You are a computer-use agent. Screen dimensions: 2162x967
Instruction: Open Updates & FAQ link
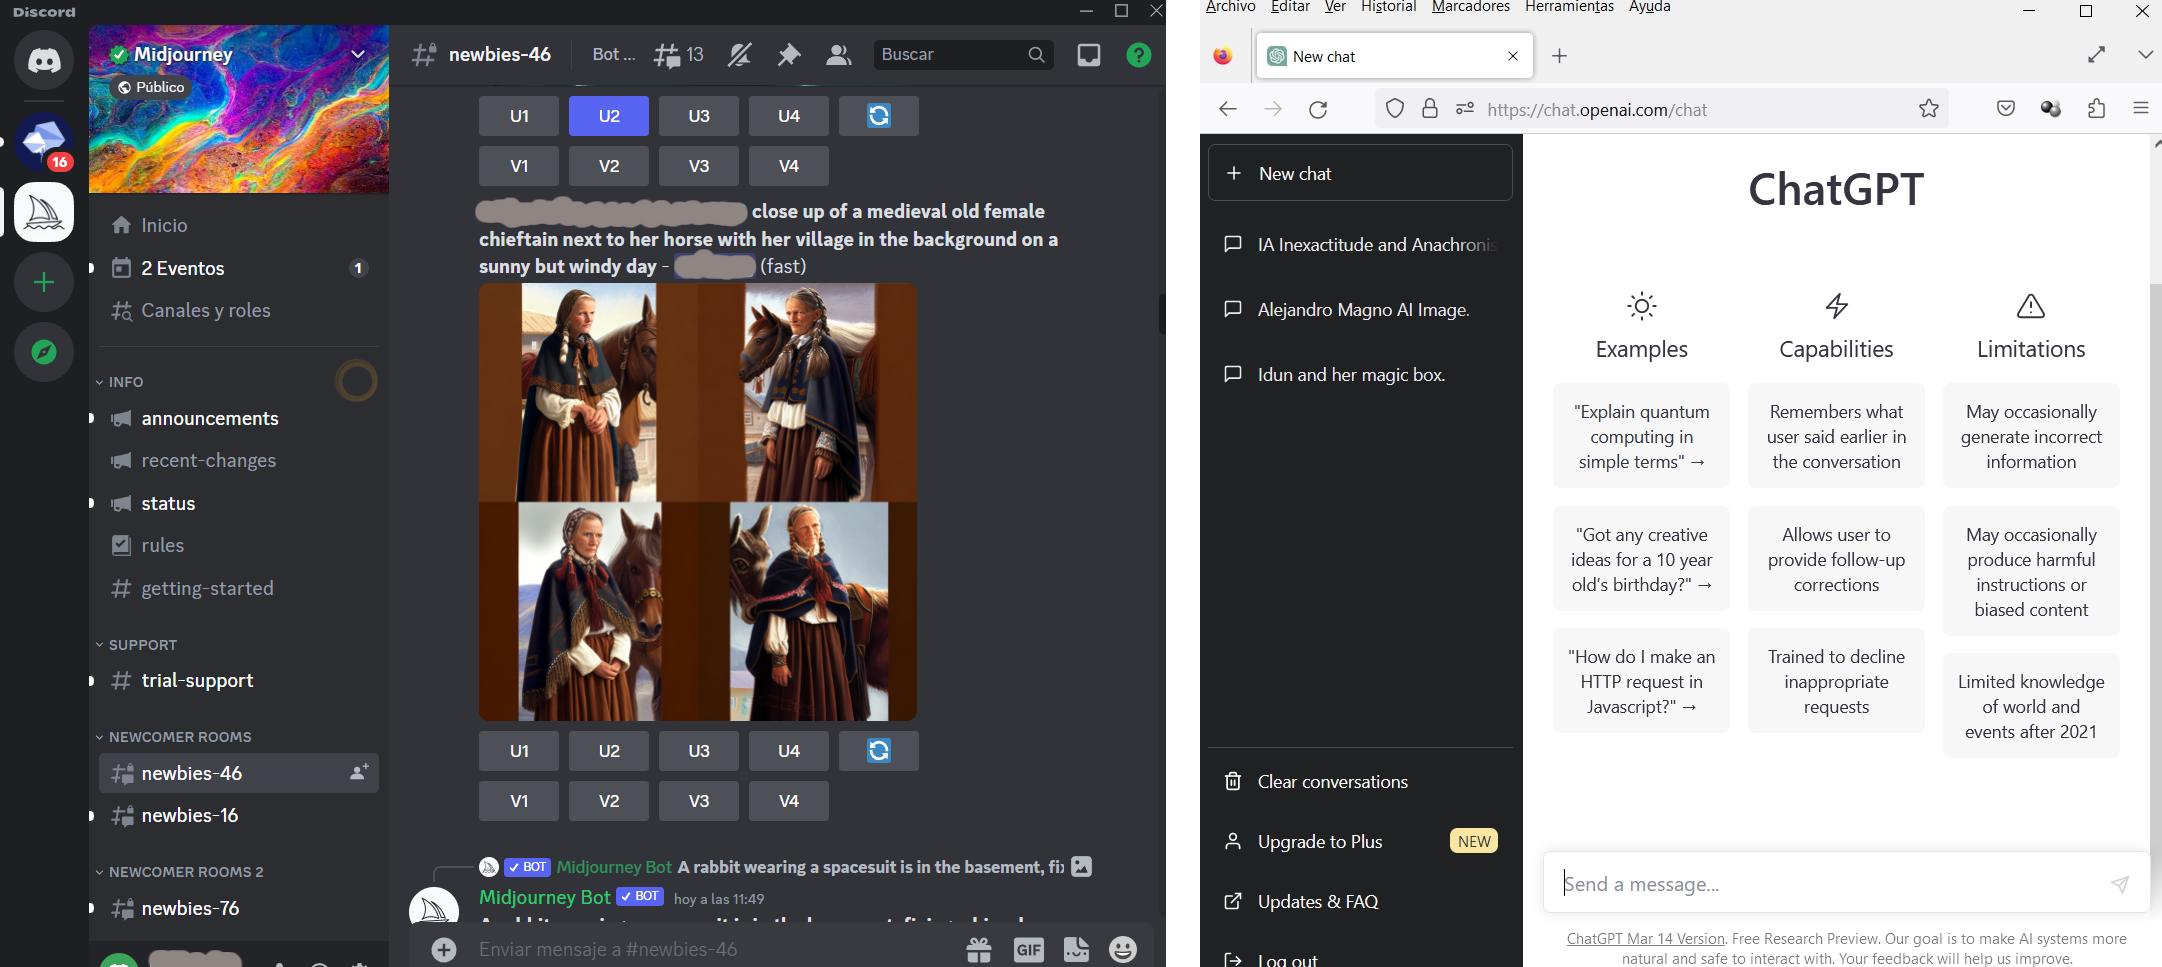pyautogui.click(x=1360, y=902)
